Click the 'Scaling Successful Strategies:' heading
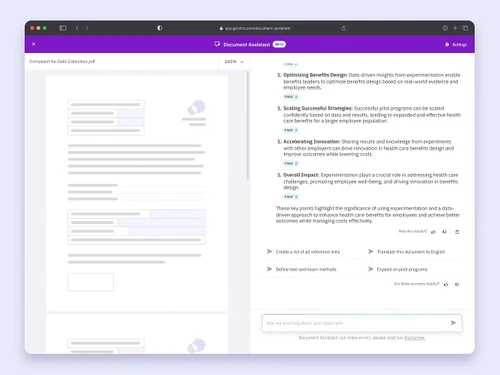The height and width of the screenshot is (375, 500). 318,108
